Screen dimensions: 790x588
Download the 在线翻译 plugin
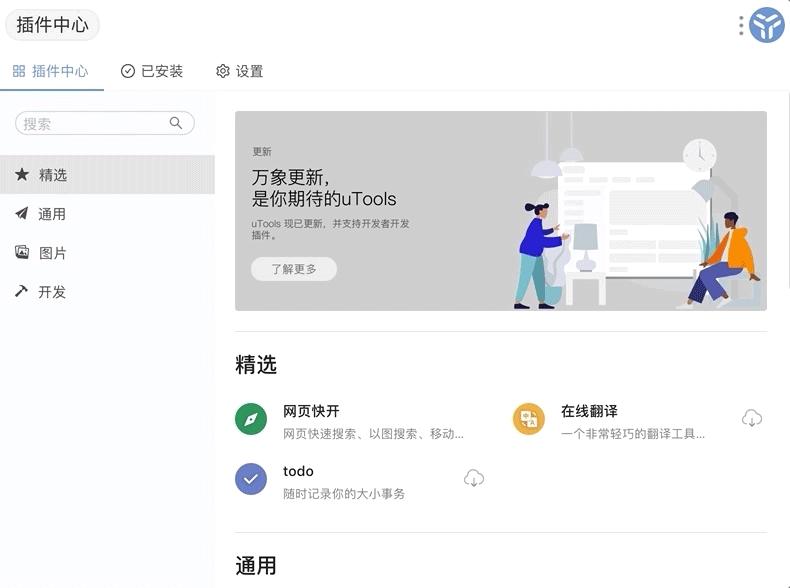752,419
